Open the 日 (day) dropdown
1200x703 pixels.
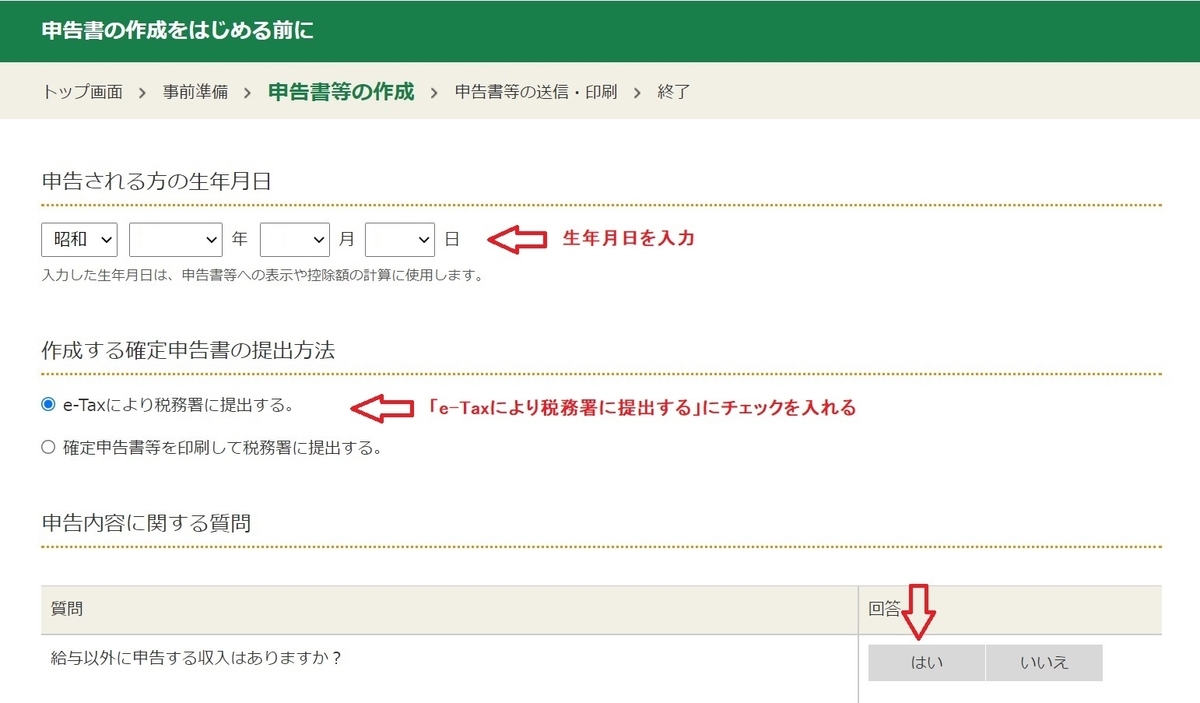point(400,239)
